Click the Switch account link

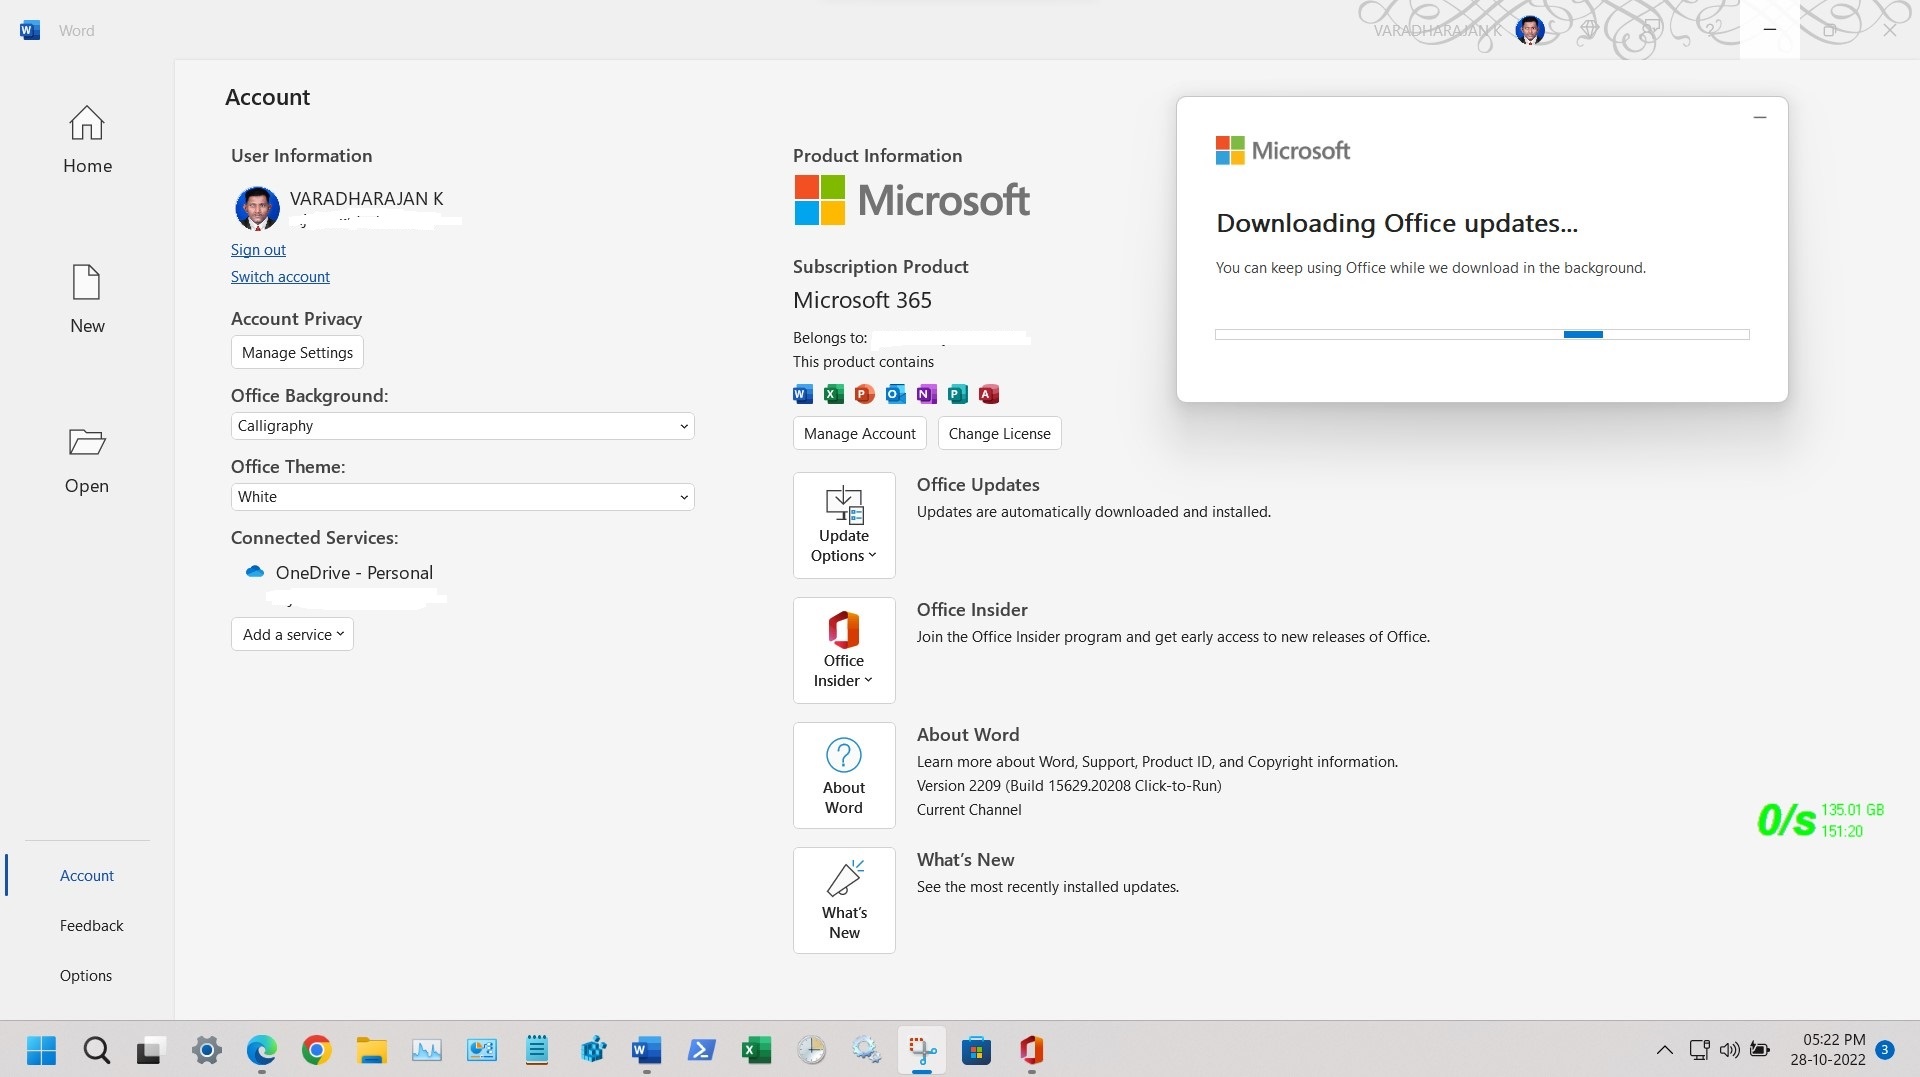coord(280,277)
